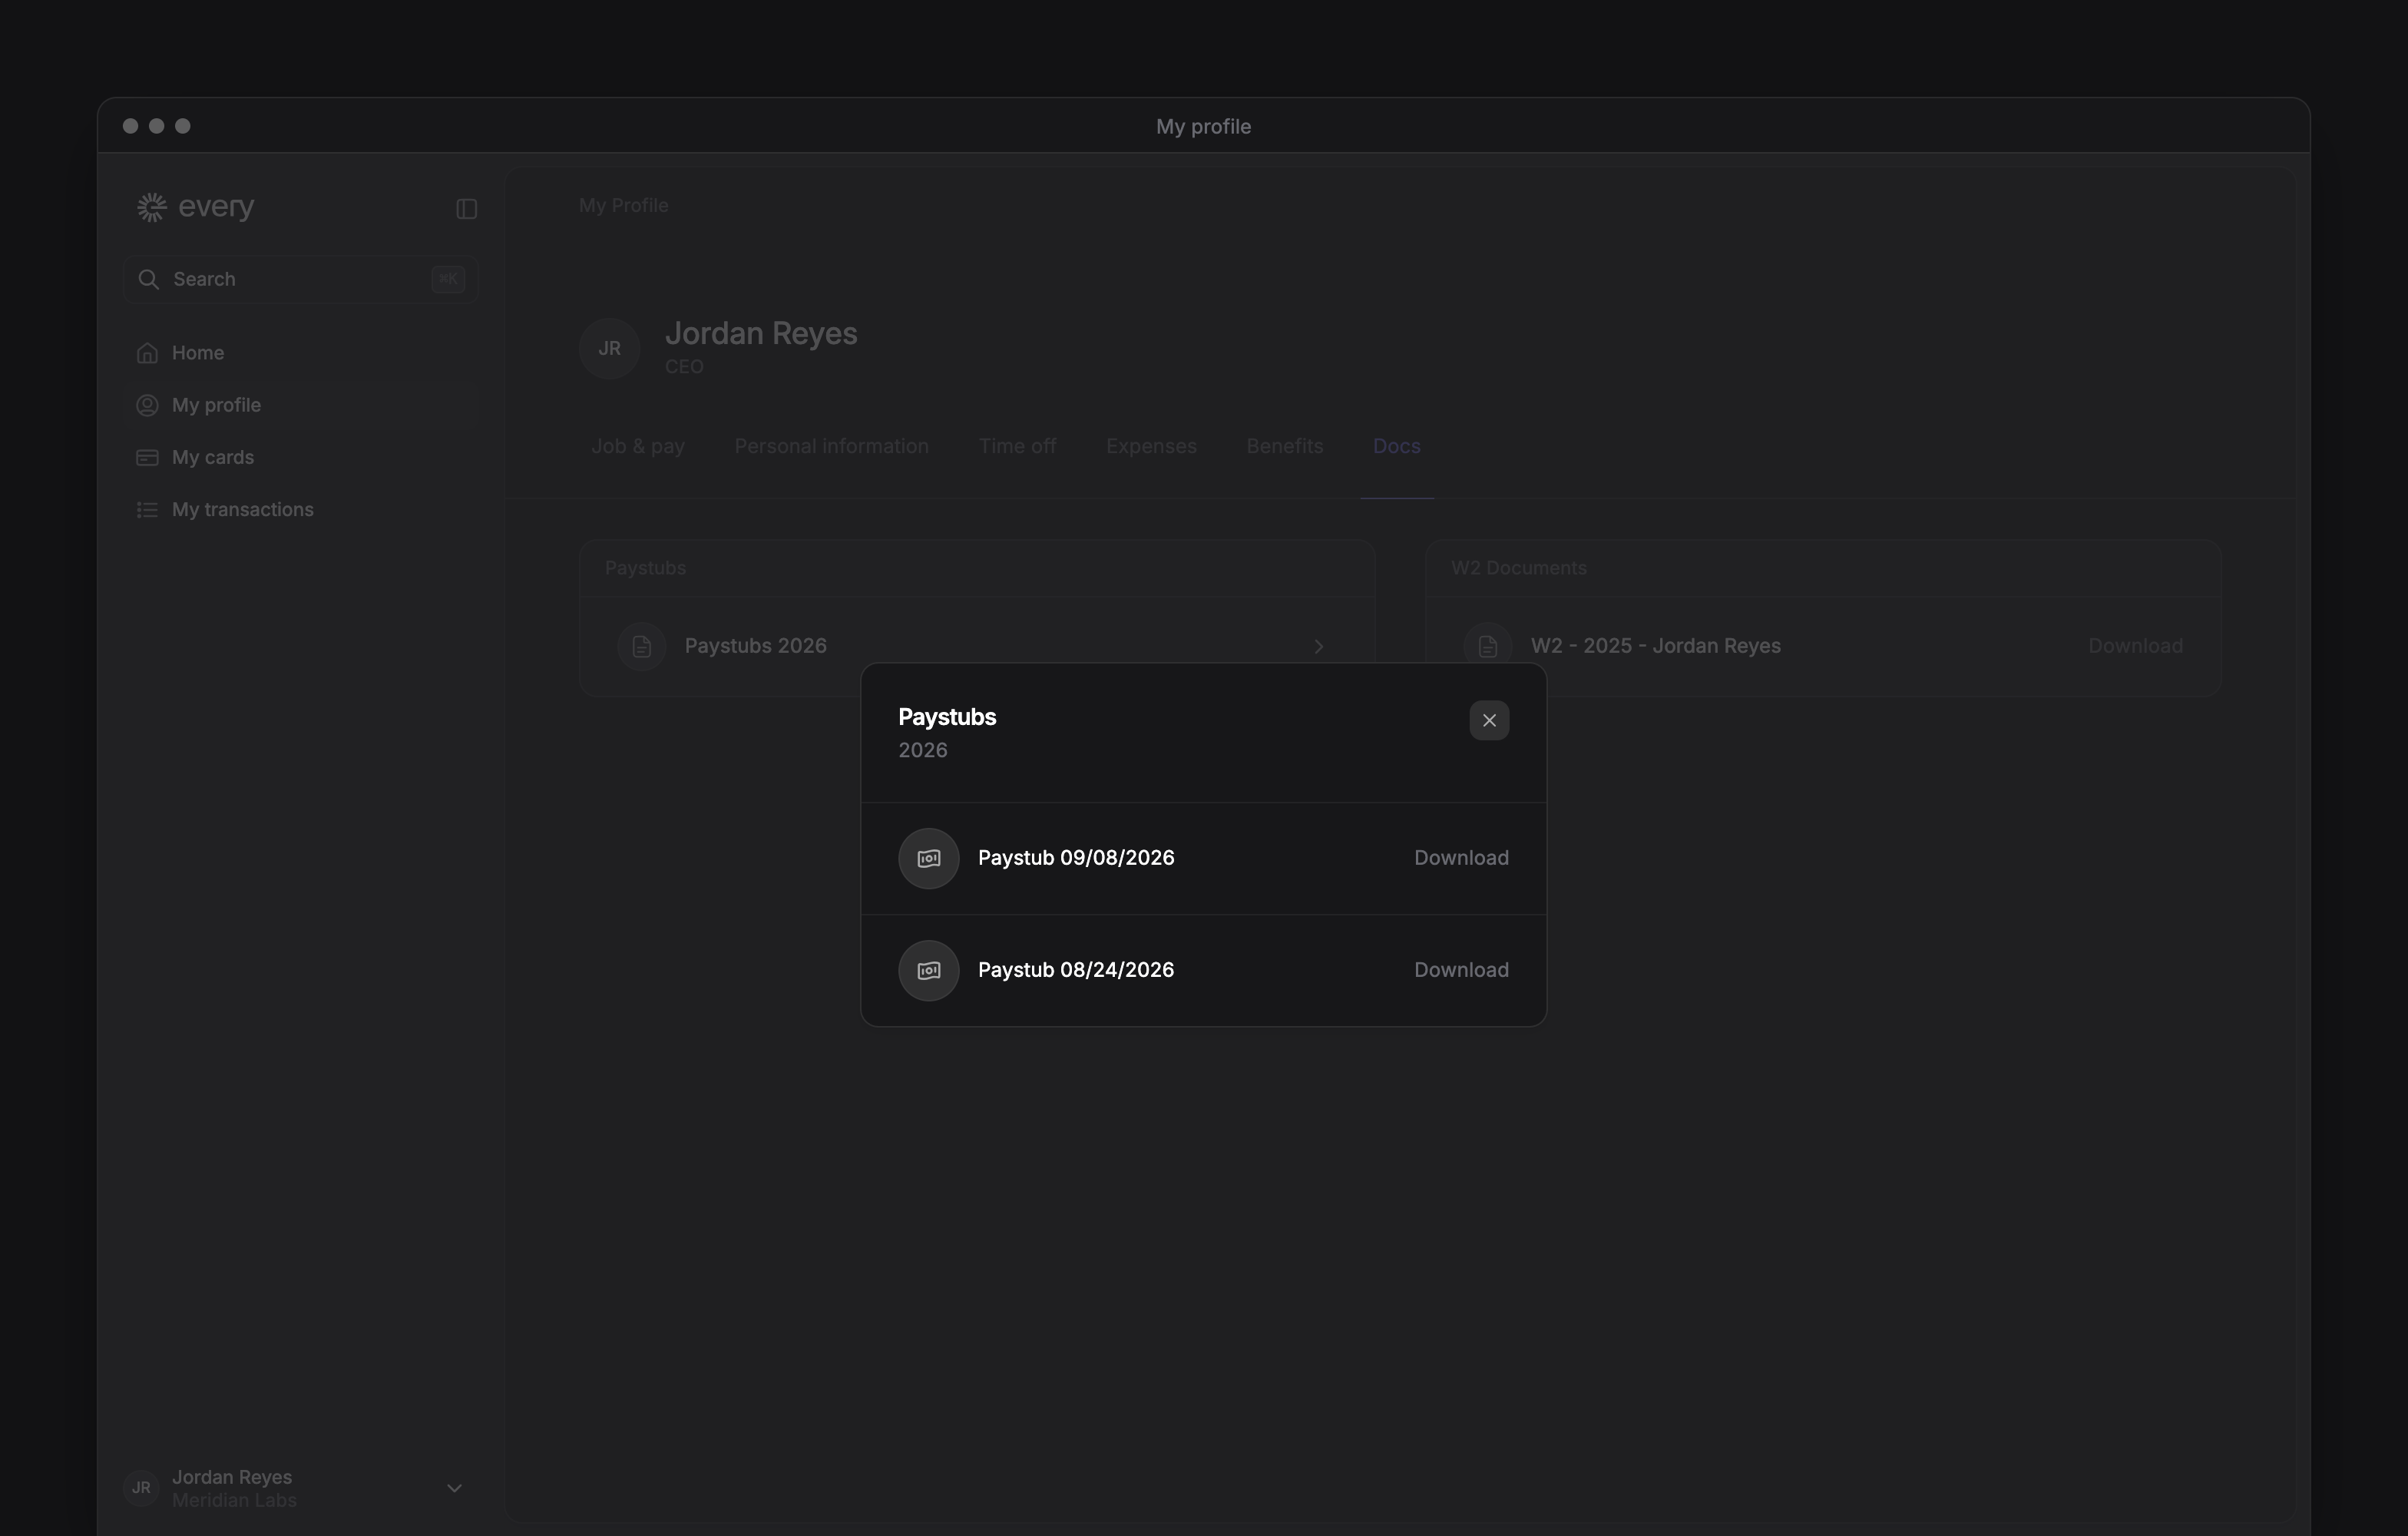
Task: Expand the Jordan Reyes account menu chevron
Action: pyautogui.click(x=454, y=1488)
